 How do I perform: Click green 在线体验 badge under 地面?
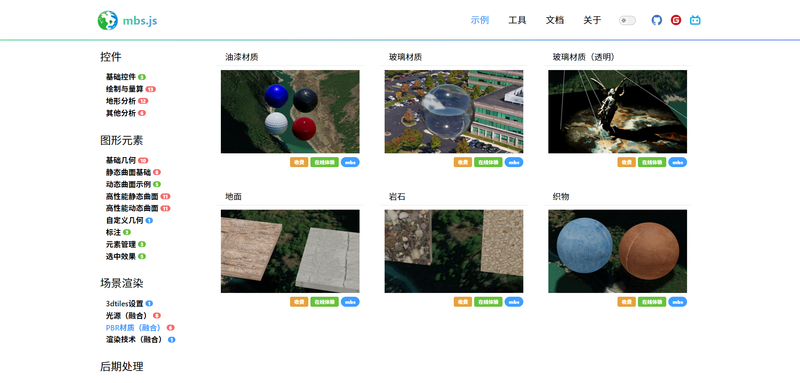click(324, 302)
